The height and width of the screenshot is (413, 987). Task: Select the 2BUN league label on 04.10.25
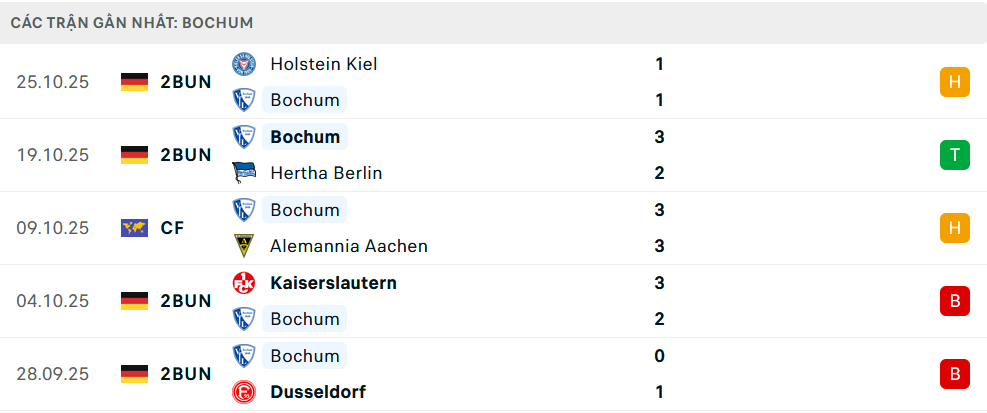[x=186, y=301]
